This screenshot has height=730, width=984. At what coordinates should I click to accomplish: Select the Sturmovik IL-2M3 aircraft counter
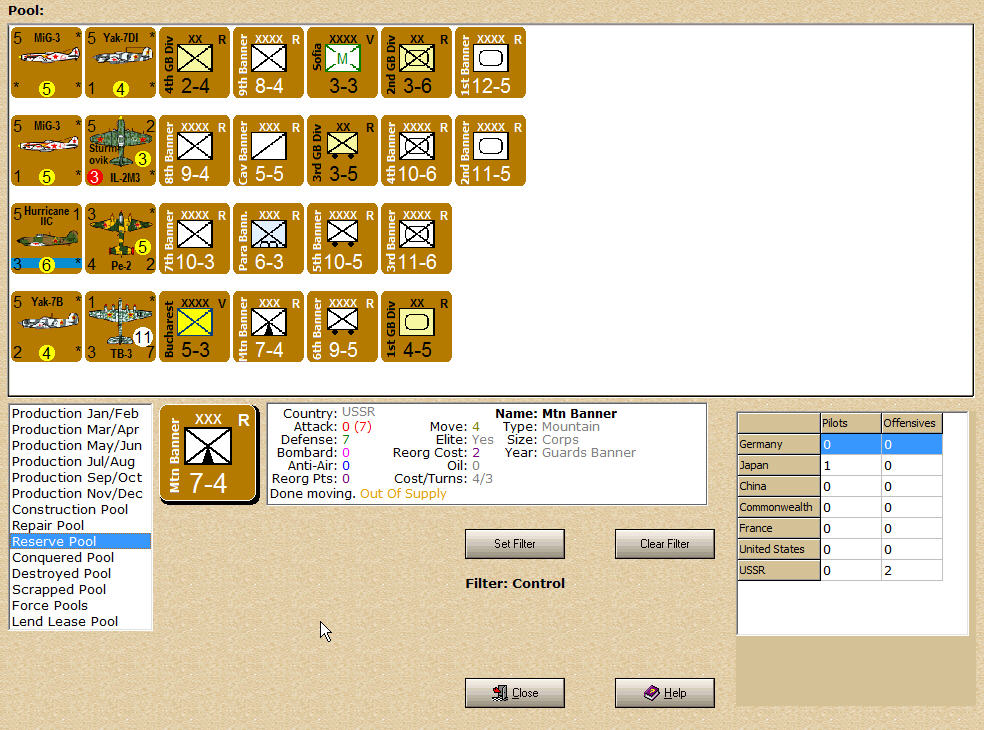(120, 150)
